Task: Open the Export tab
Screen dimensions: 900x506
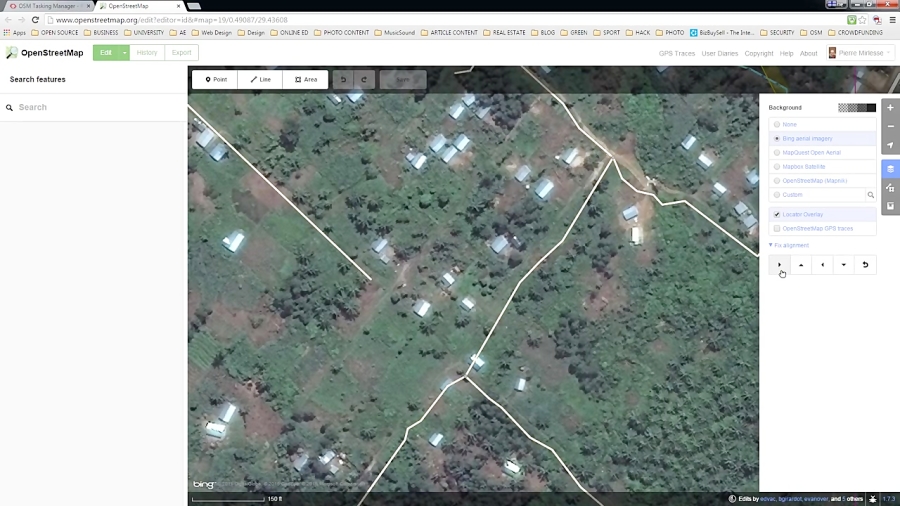Action: click(x=181, y=53)
